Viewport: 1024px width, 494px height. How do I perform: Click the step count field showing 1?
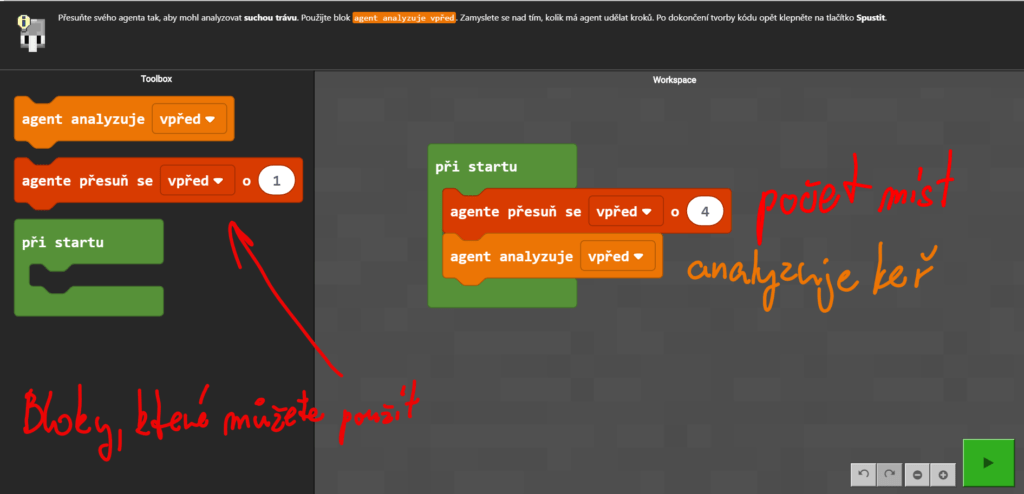click(x=276, y=181)
